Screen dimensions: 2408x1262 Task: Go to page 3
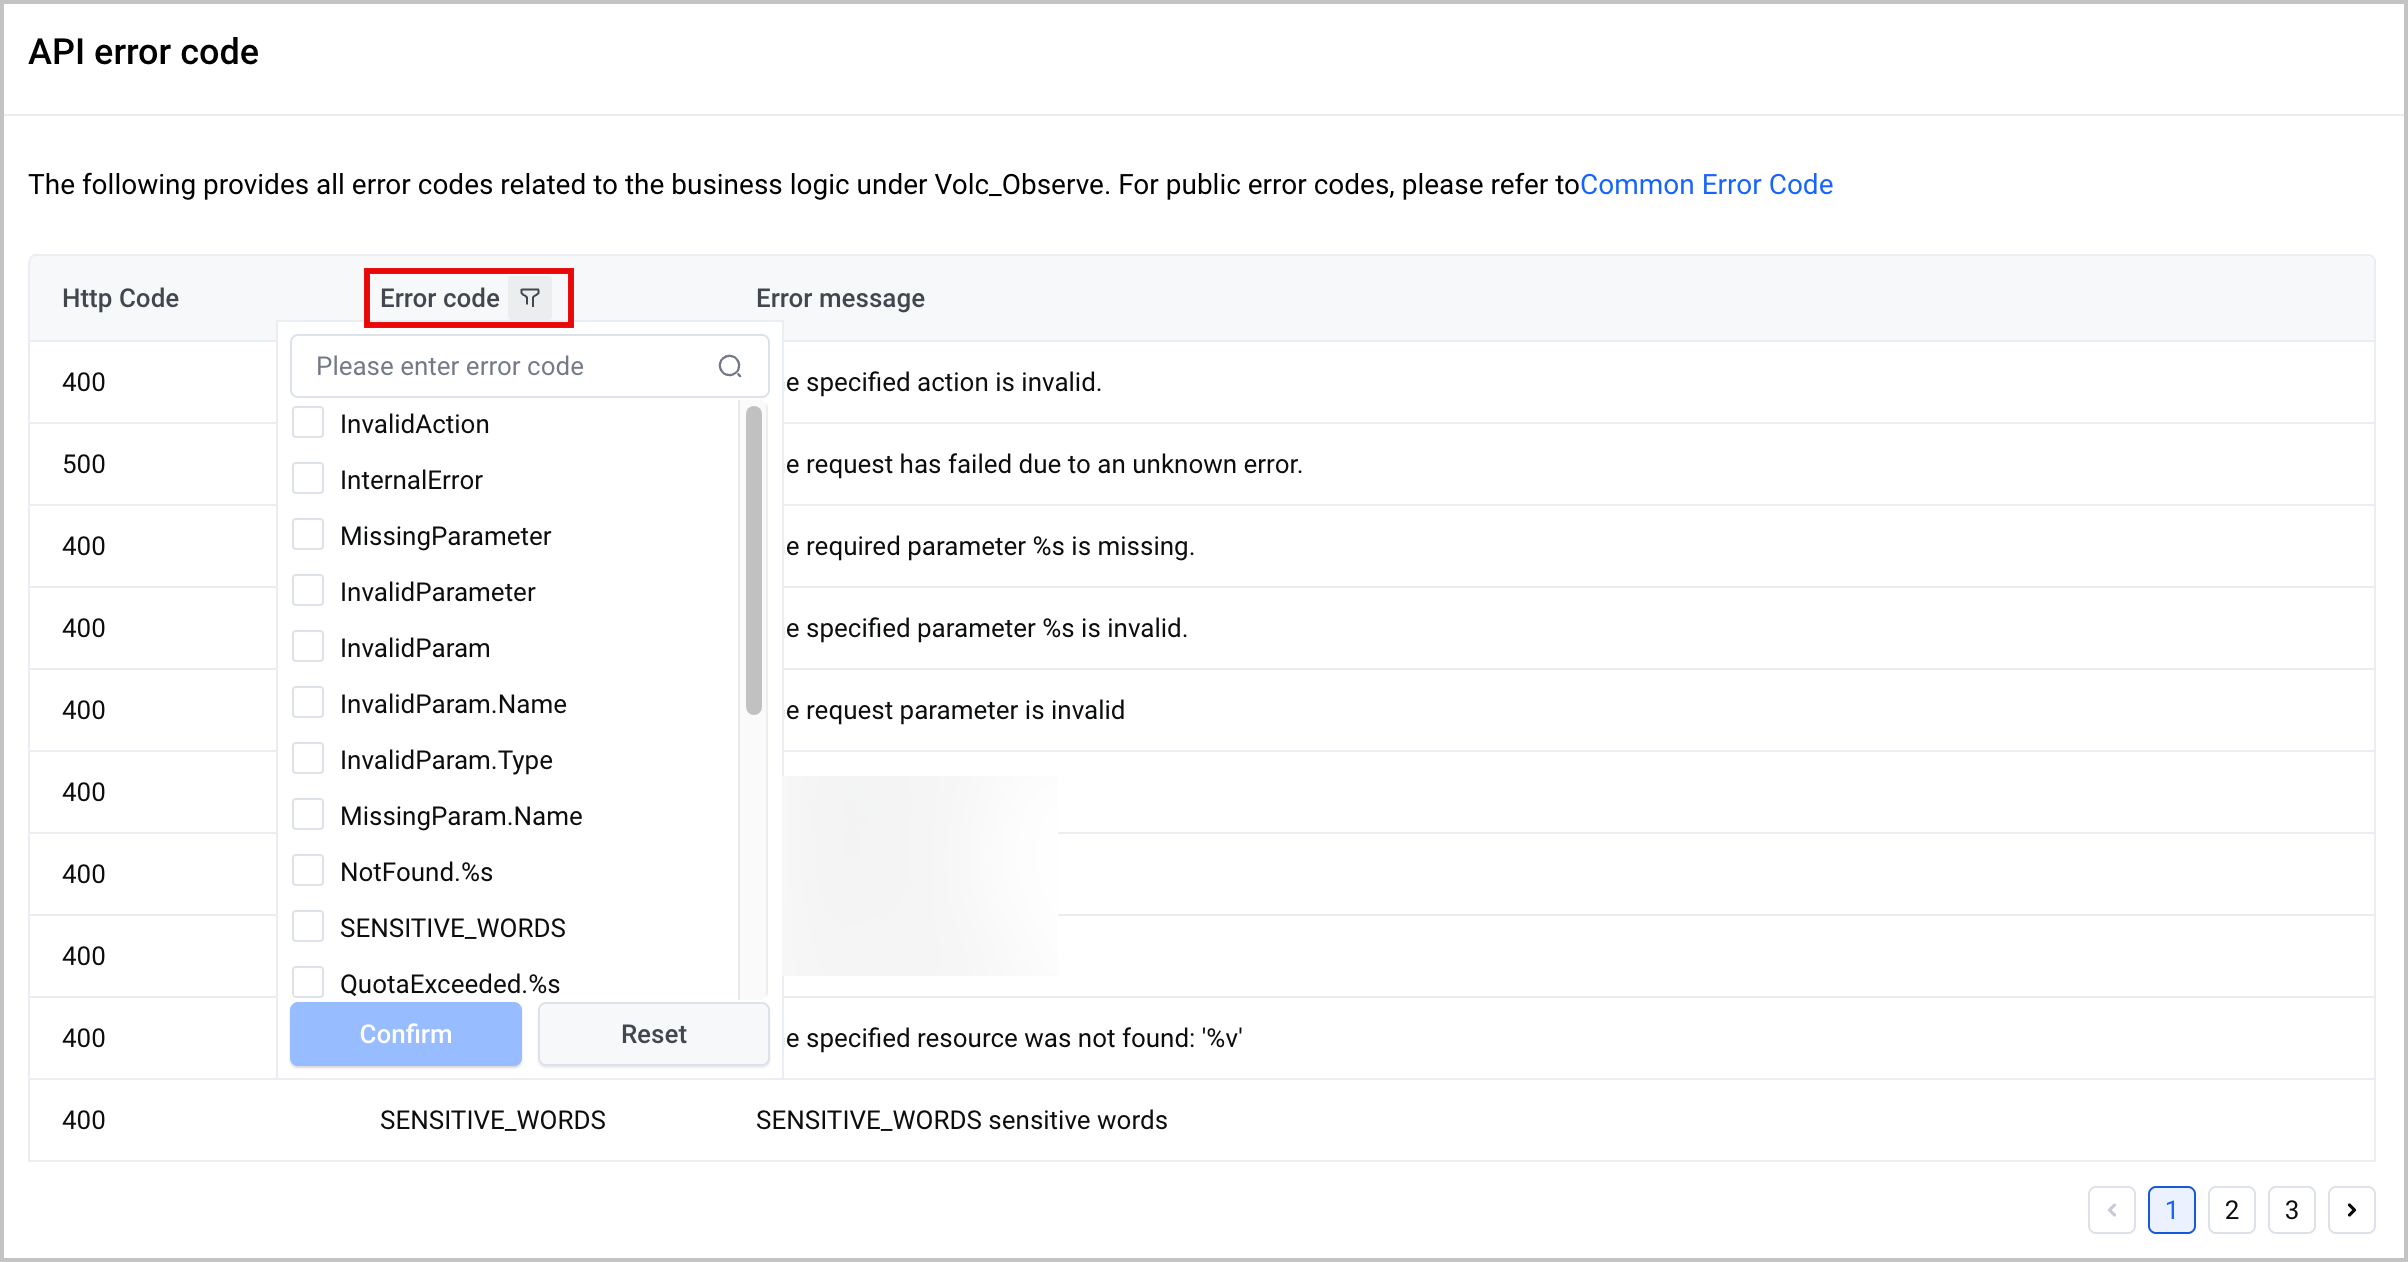point(2292,1210)
